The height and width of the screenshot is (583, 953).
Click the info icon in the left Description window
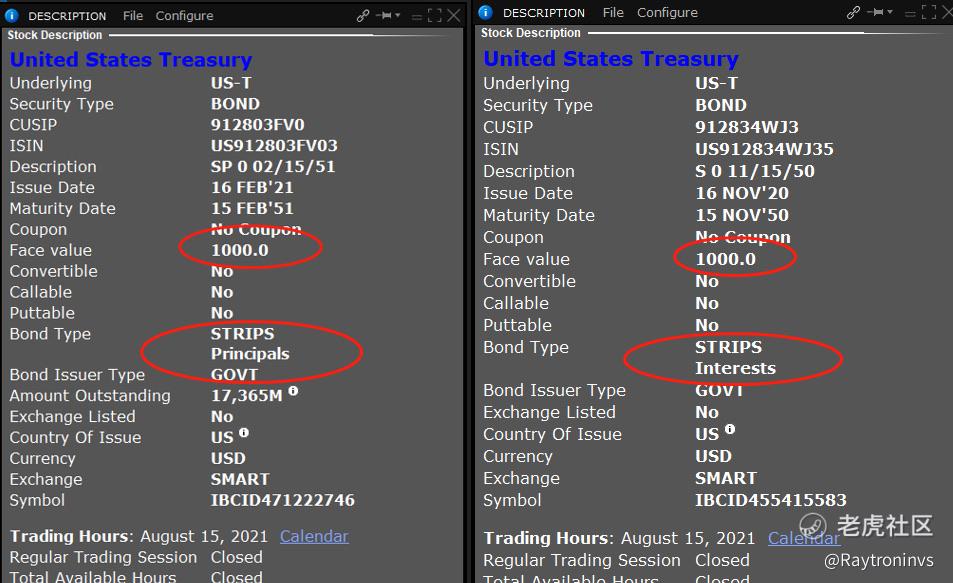pyautogui.click(x=12, y=16)
